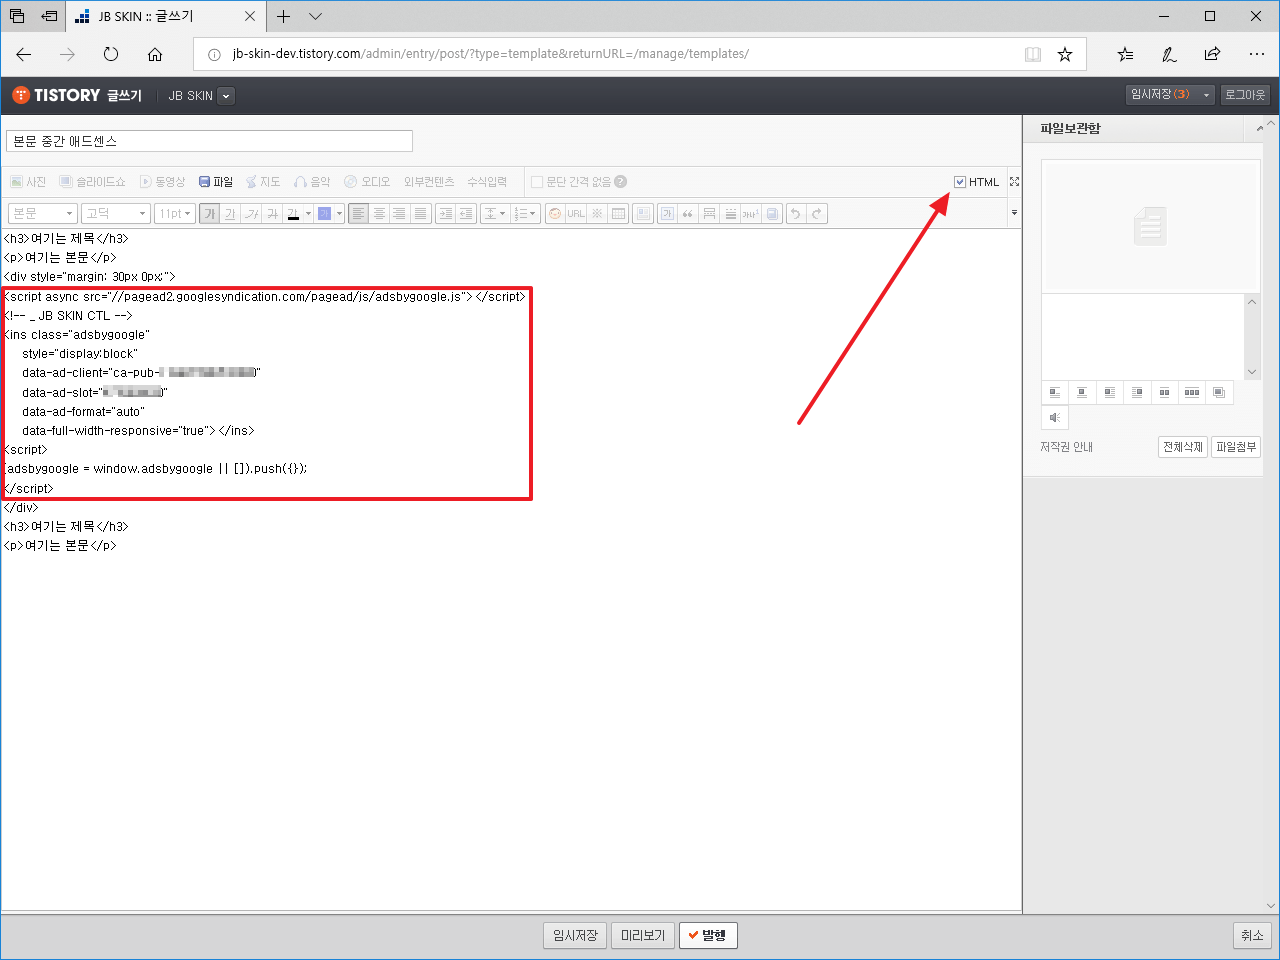Choose left-aligned image layout in file panel
Screen dimensions: 1280x960
tap(1055, 393)
